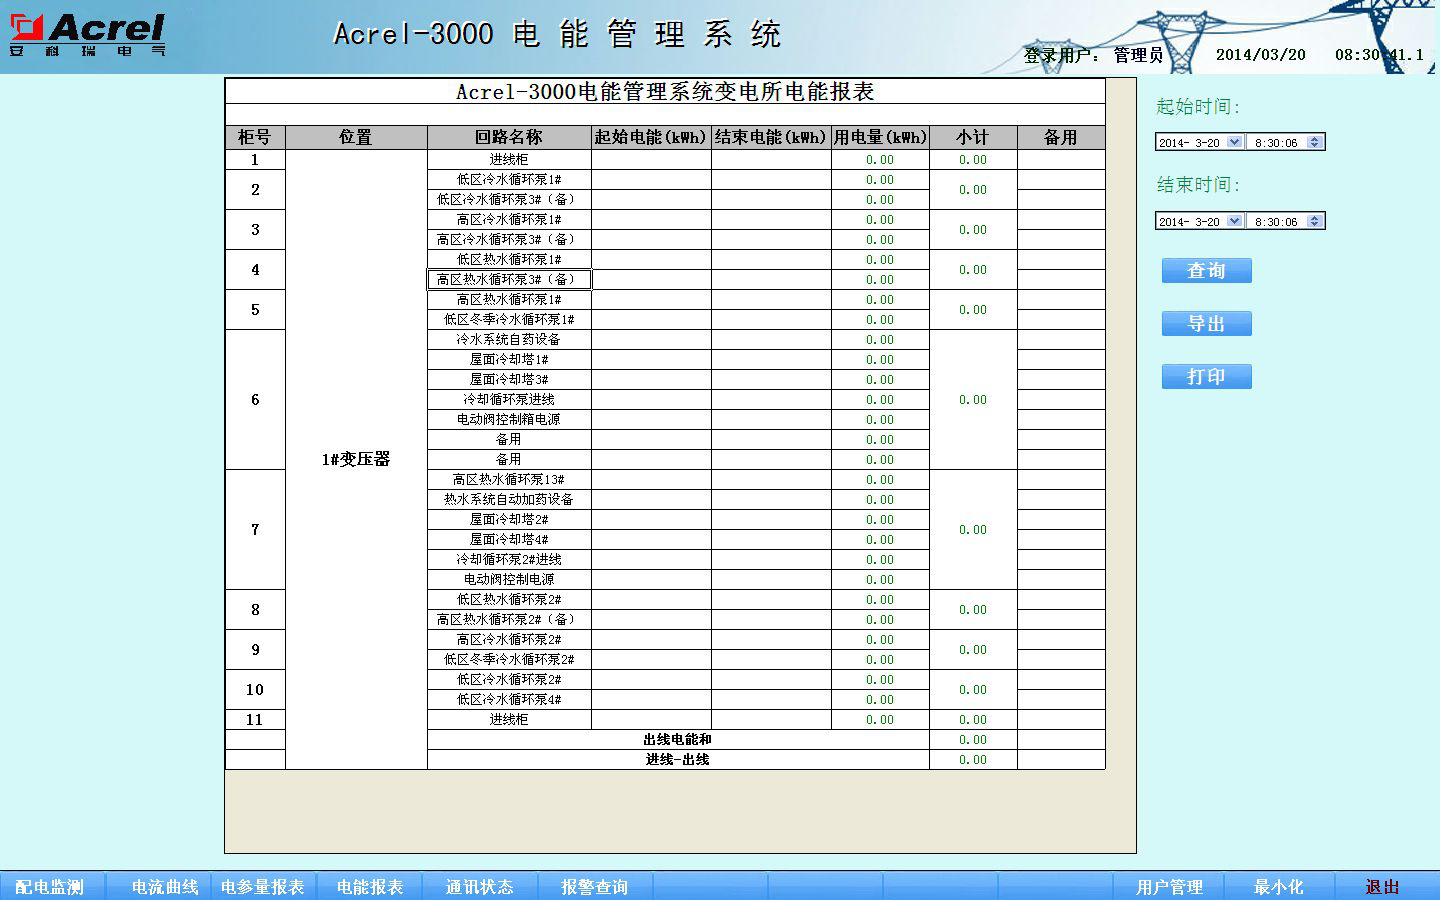Click the 起始时间 time spinner arrows
This screenshot has height=900, width=1440.
coord(1315,142)
